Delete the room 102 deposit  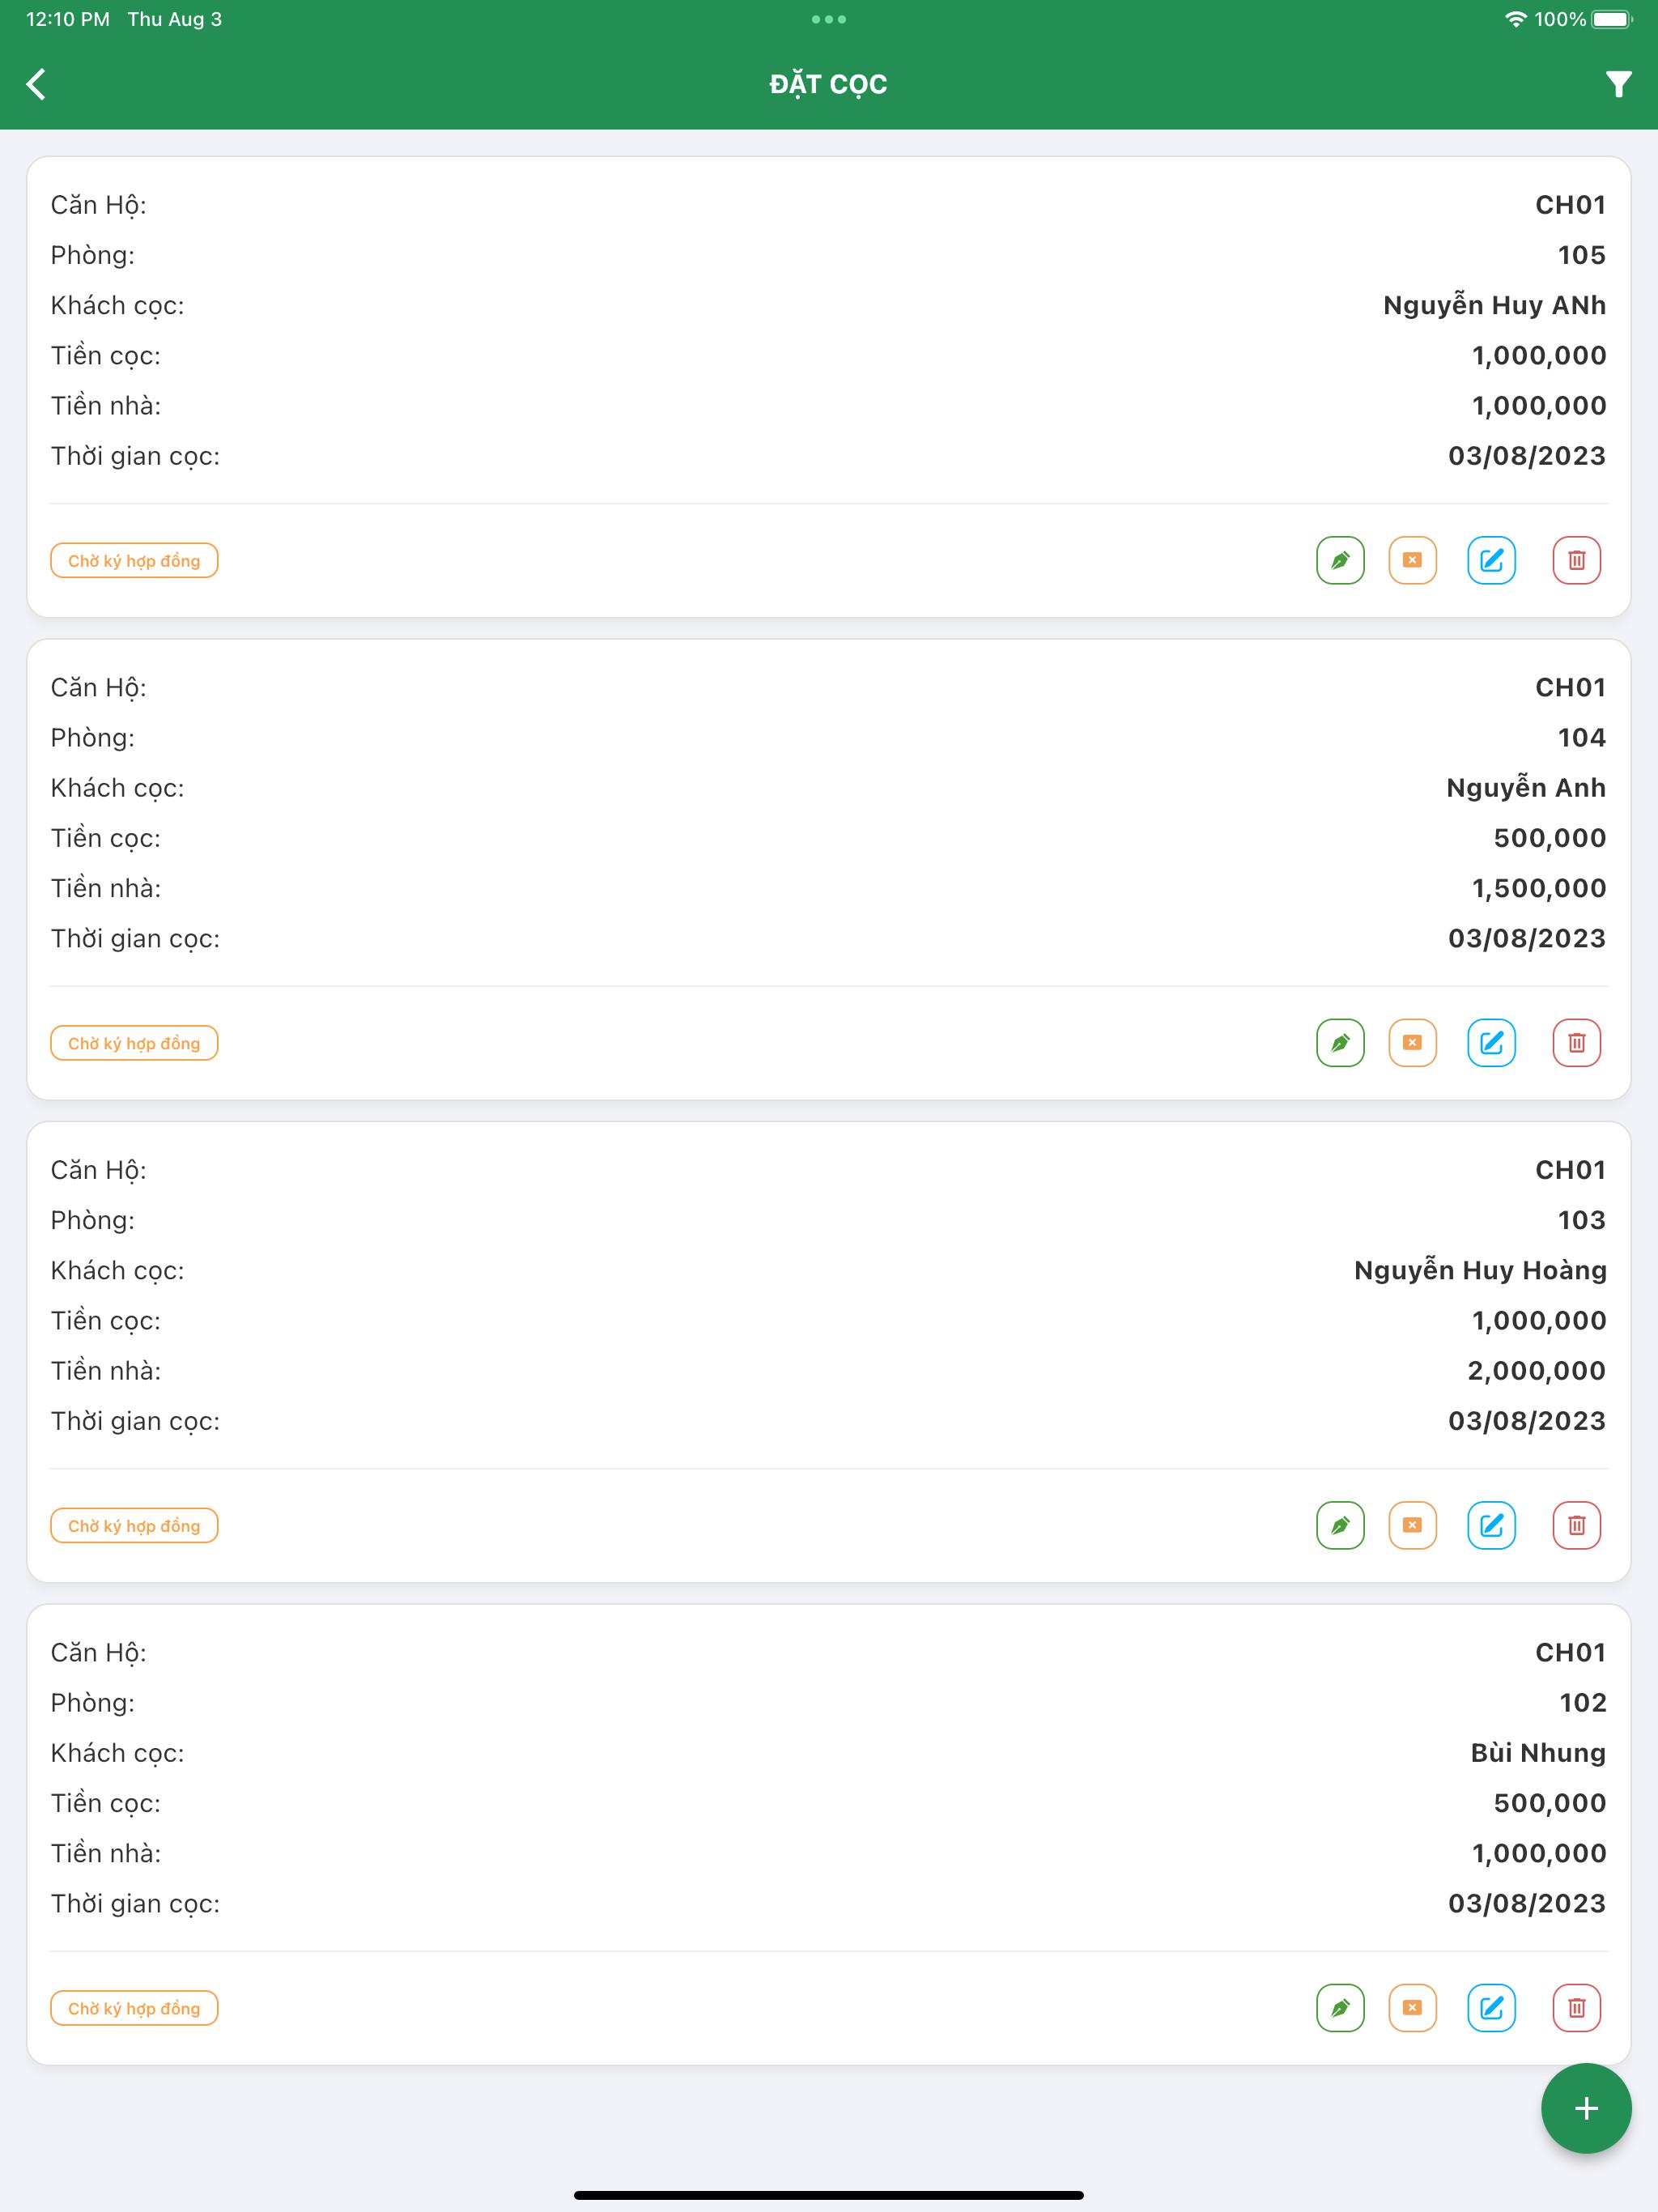tap(1576, 2008)
